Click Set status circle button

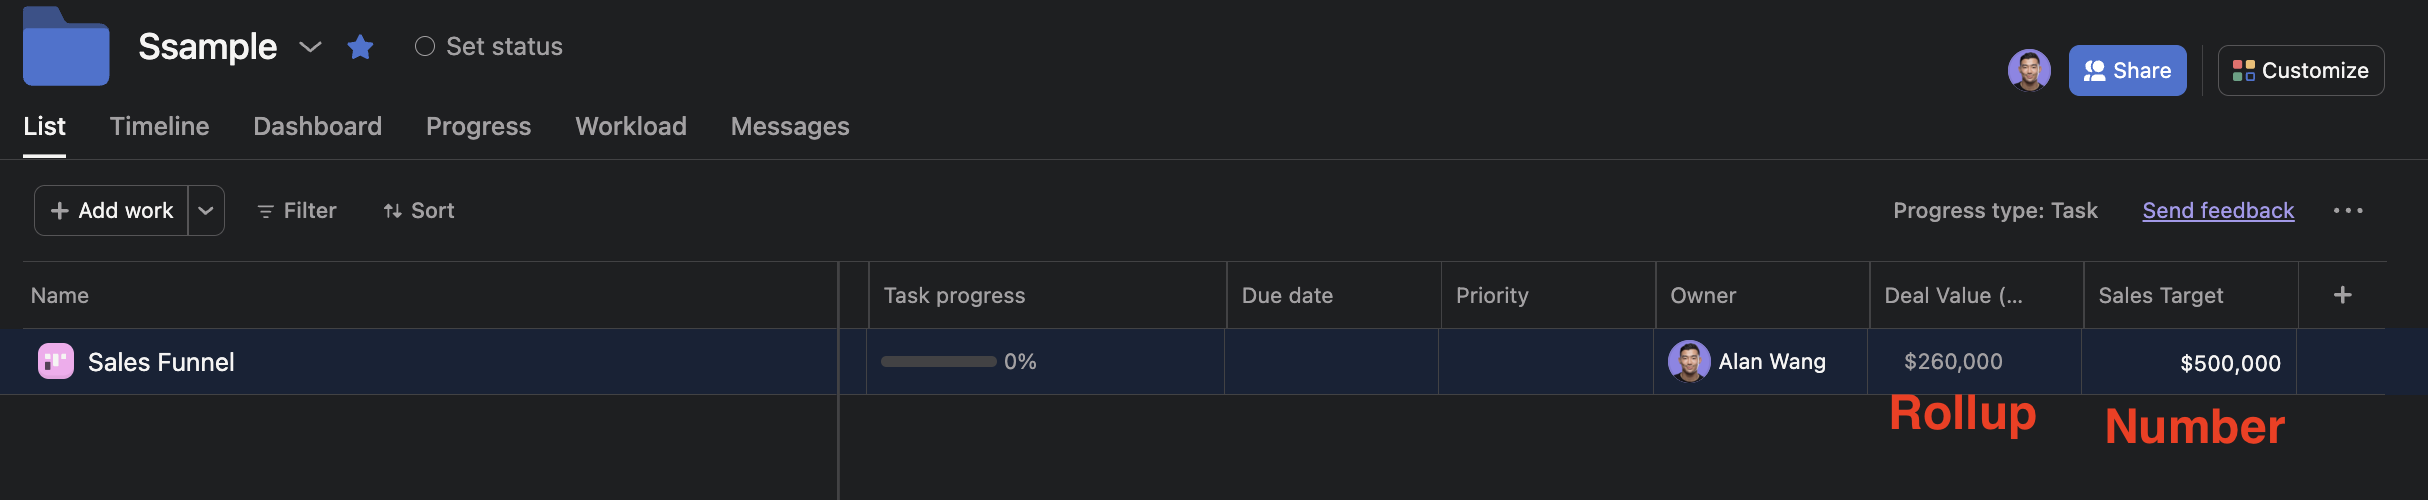[x=425, y=47]
